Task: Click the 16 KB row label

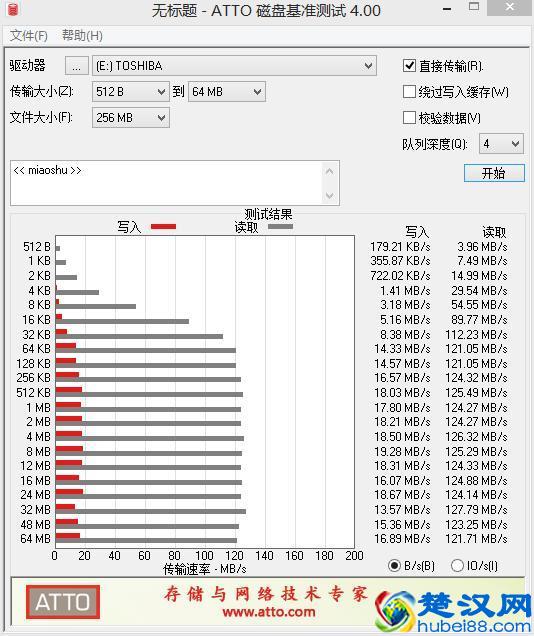Action: pyautogui.click(x=36, y=320)
